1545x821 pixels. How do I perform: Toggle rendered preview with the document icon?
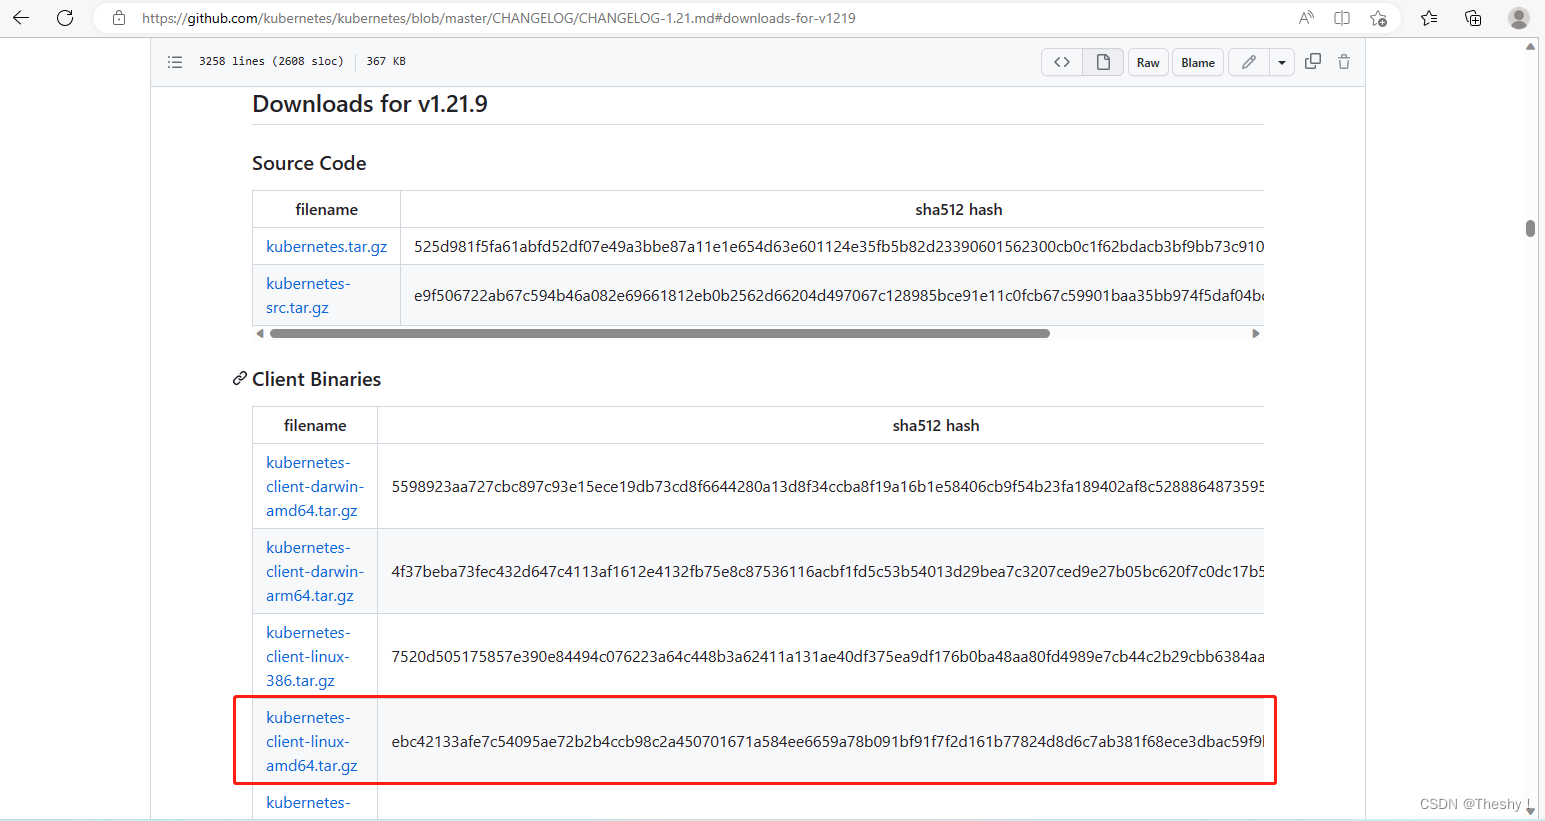[x=1103, y=61]
